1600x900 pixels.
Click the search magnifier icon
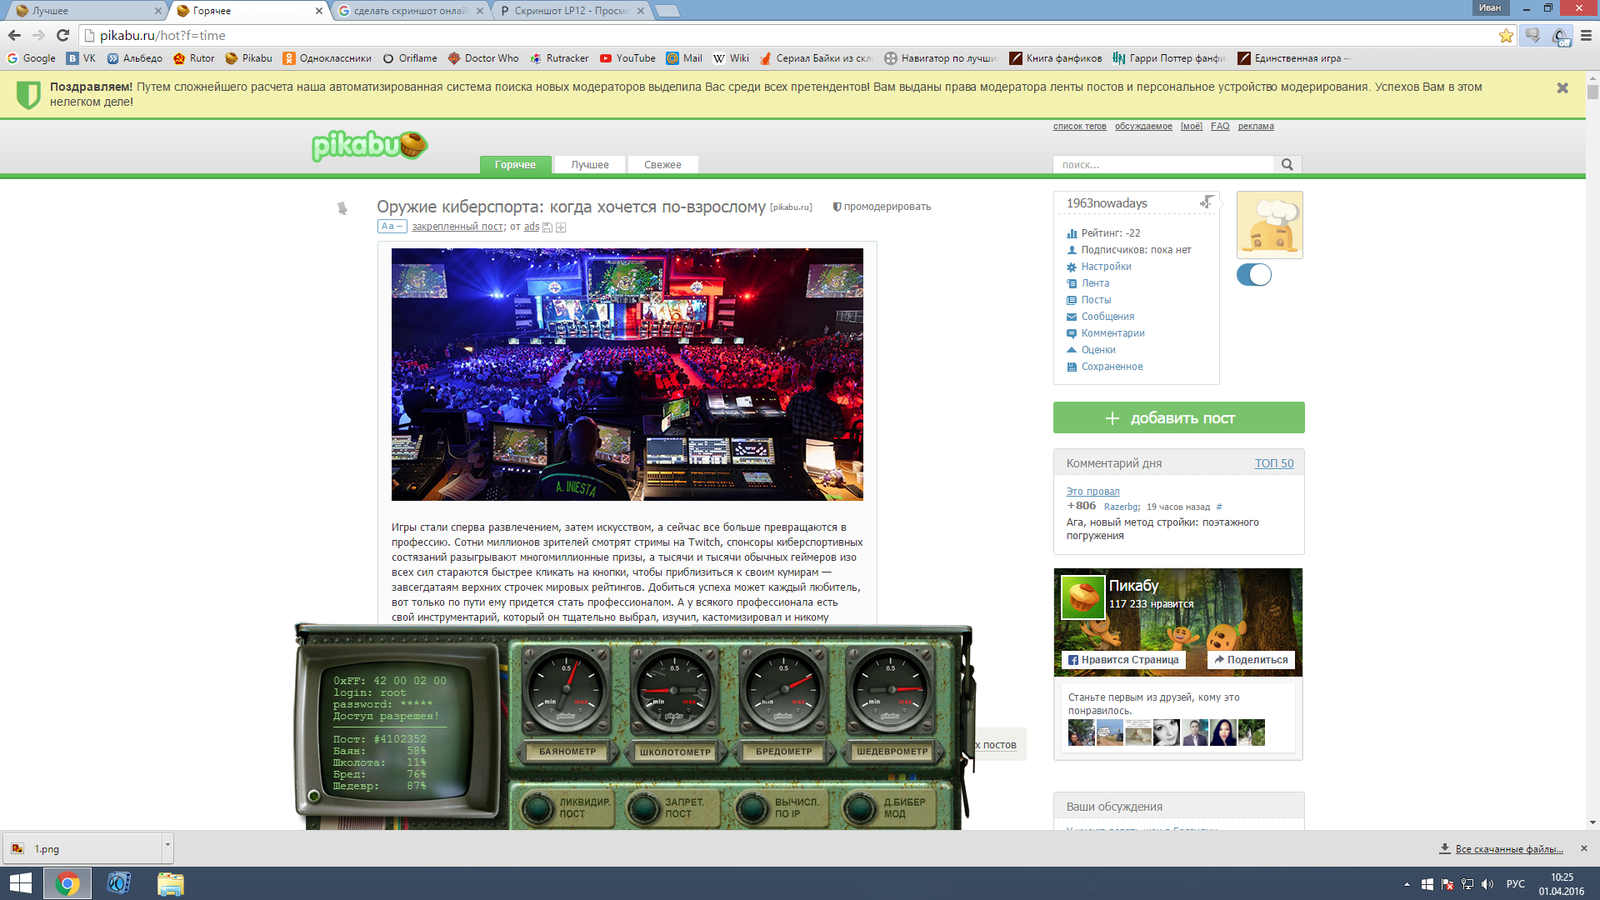1288,165
